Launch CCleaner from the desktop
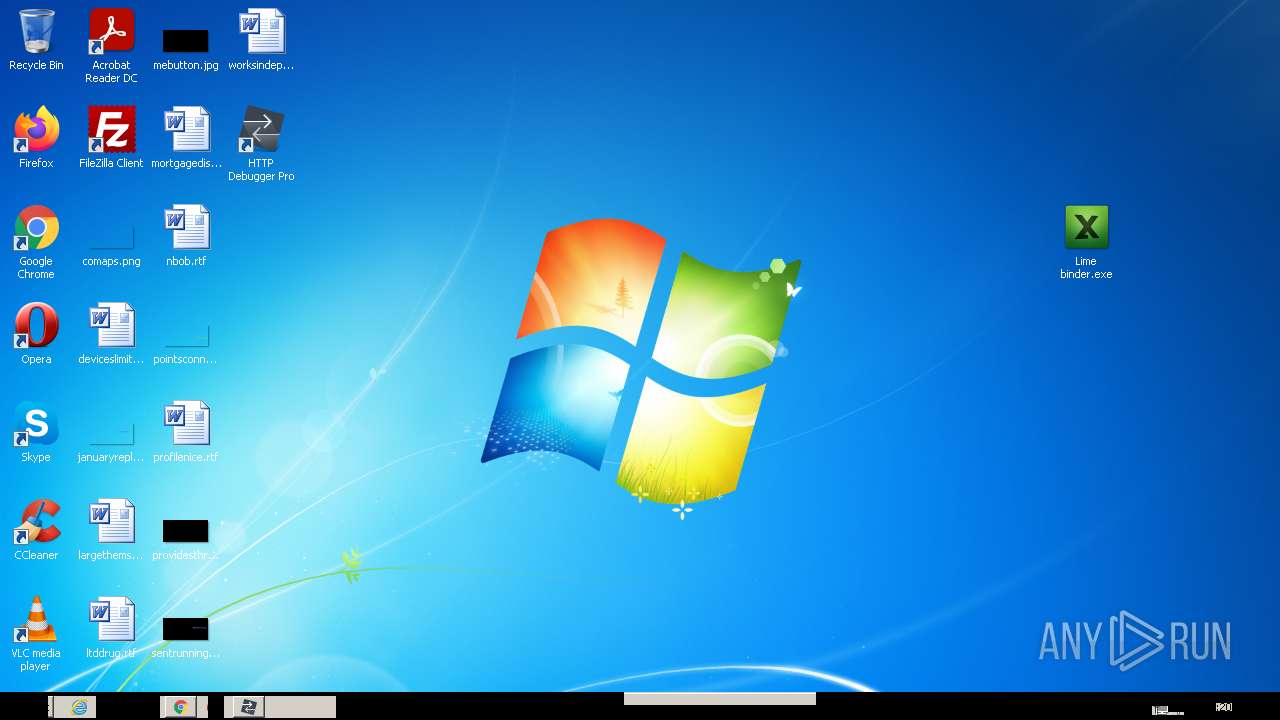1280x720 pixels. 36,530
